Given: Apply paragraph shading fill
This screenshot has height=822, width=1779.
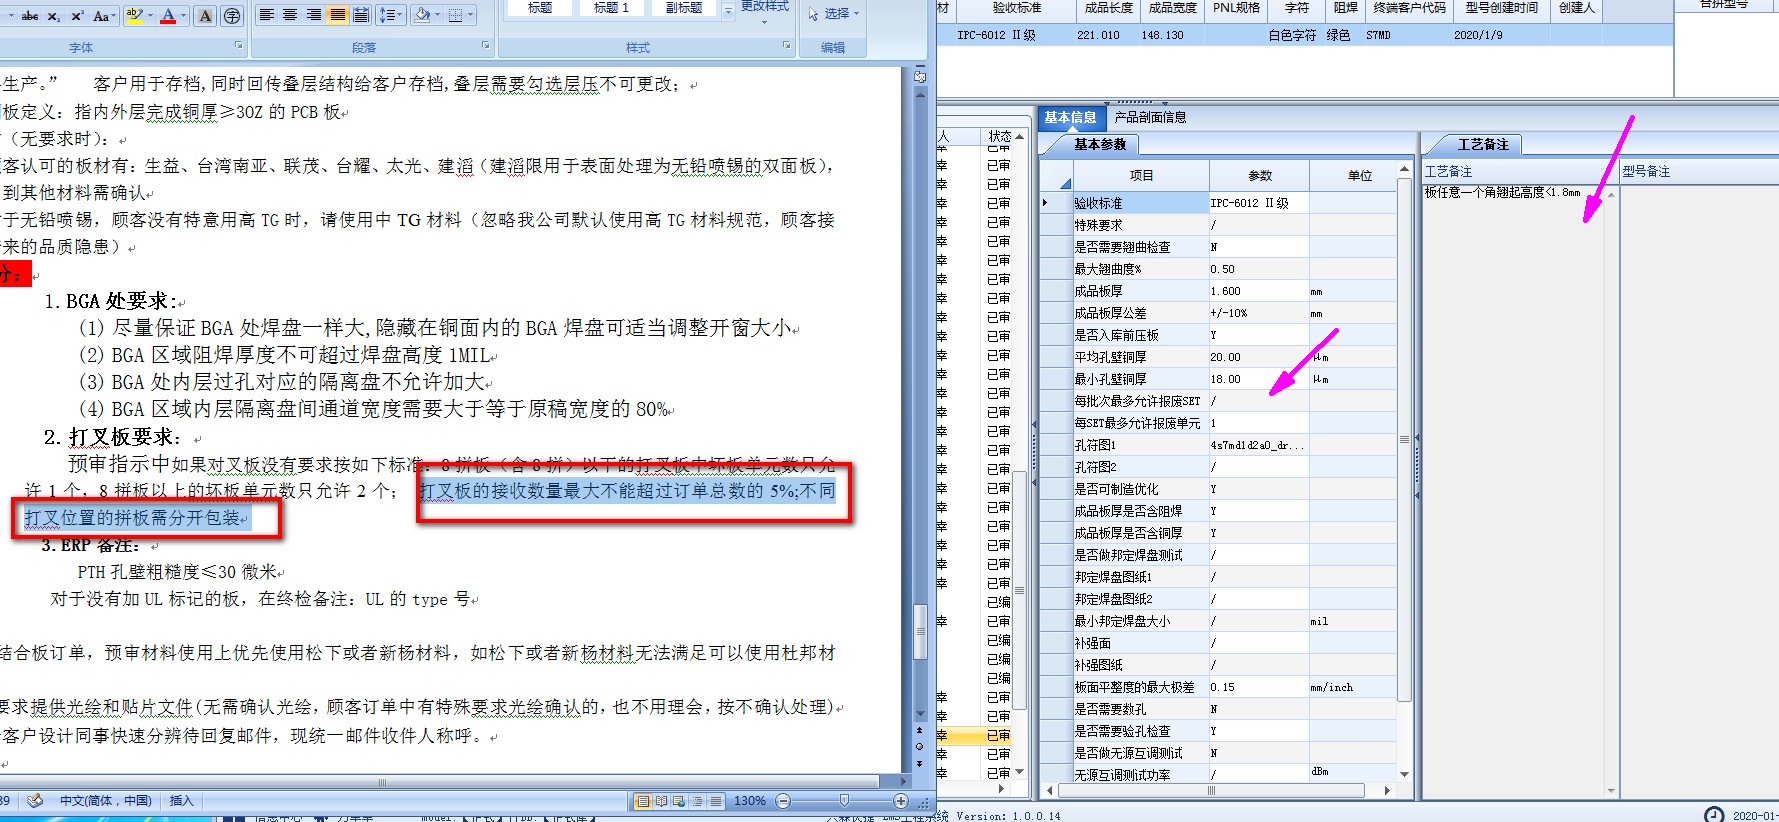Looking at the screenshot, I should tap(423, 15).
